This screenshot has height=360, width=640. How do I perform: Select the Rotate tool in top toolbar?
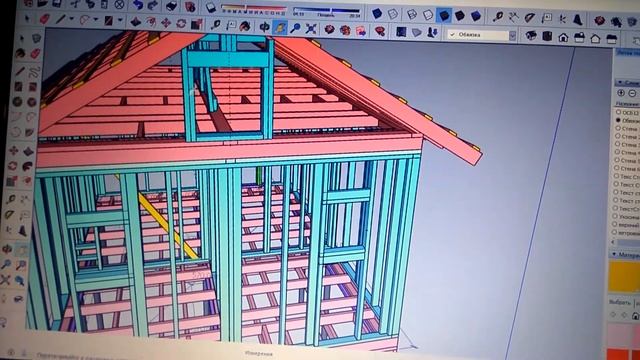pos(181,23)
